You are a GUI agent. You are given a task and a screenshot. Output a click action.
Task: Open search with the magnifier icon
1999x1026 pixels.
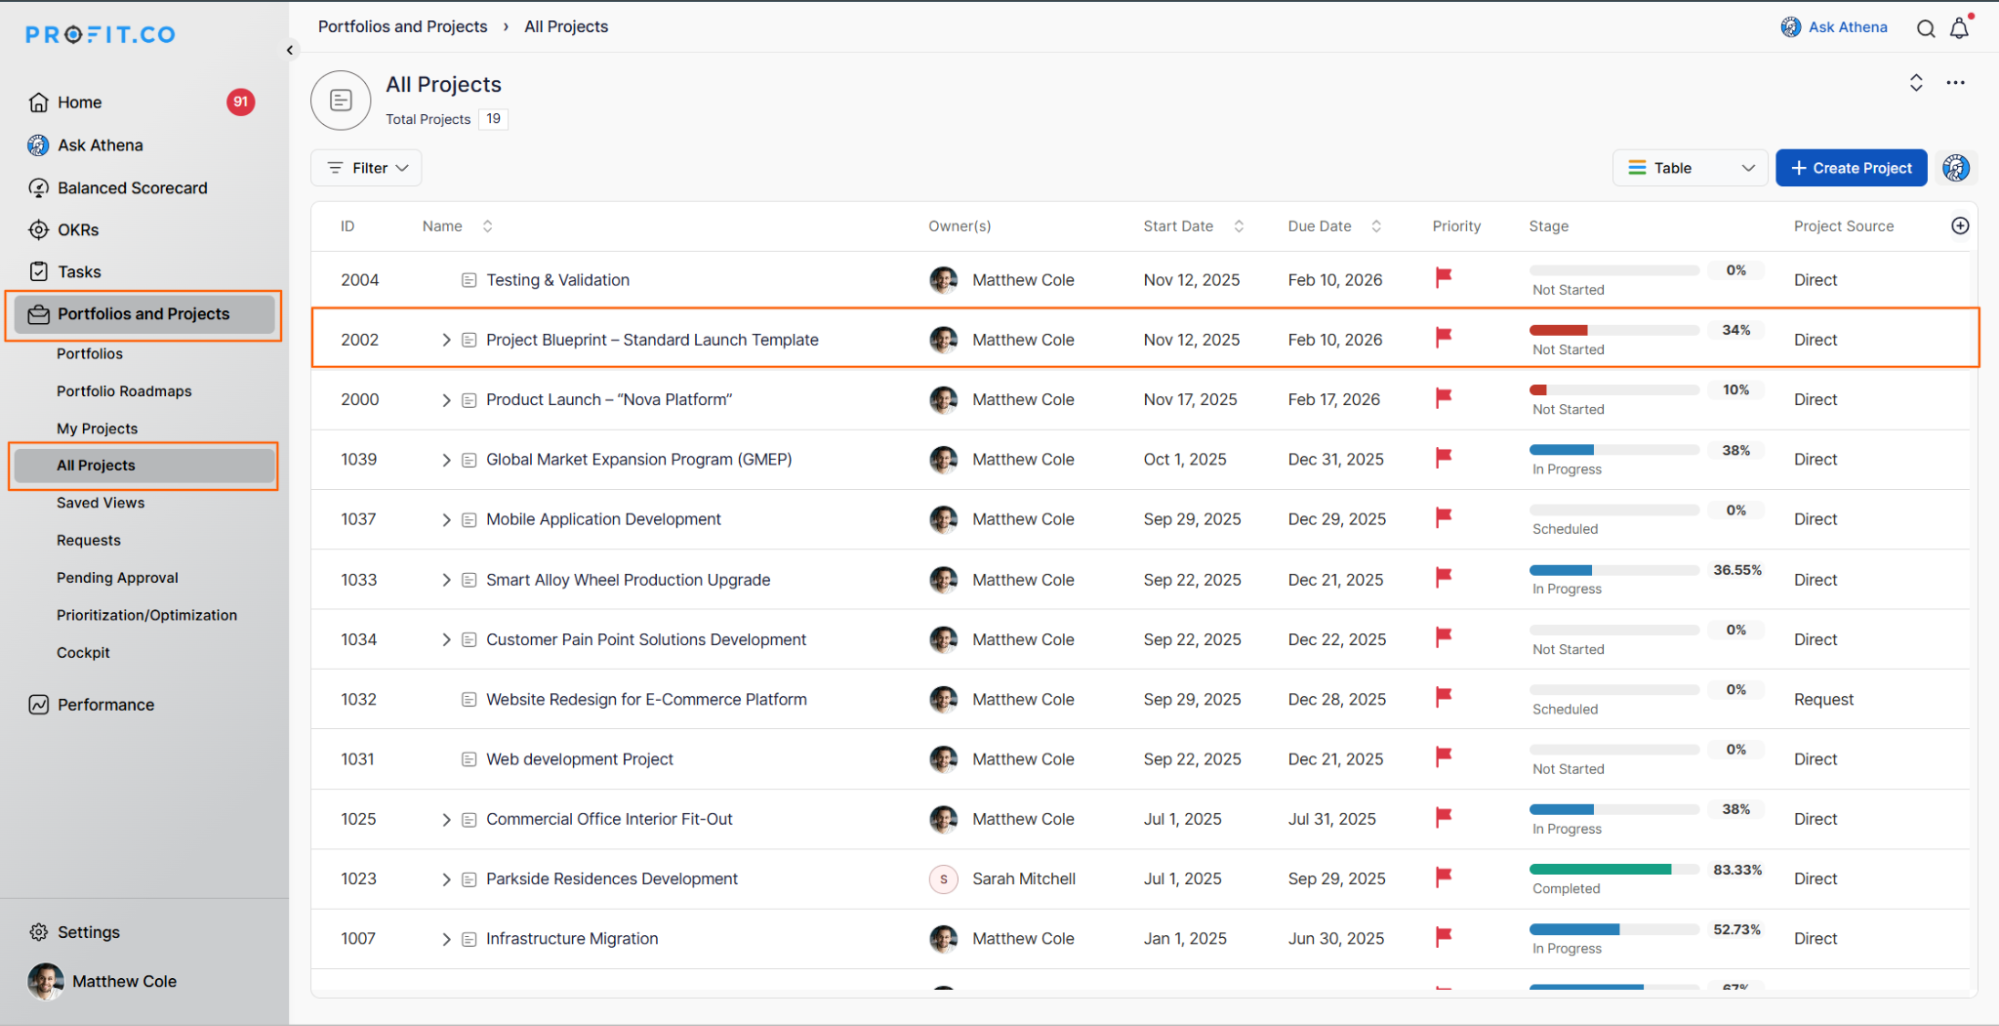coord(1925,28)
